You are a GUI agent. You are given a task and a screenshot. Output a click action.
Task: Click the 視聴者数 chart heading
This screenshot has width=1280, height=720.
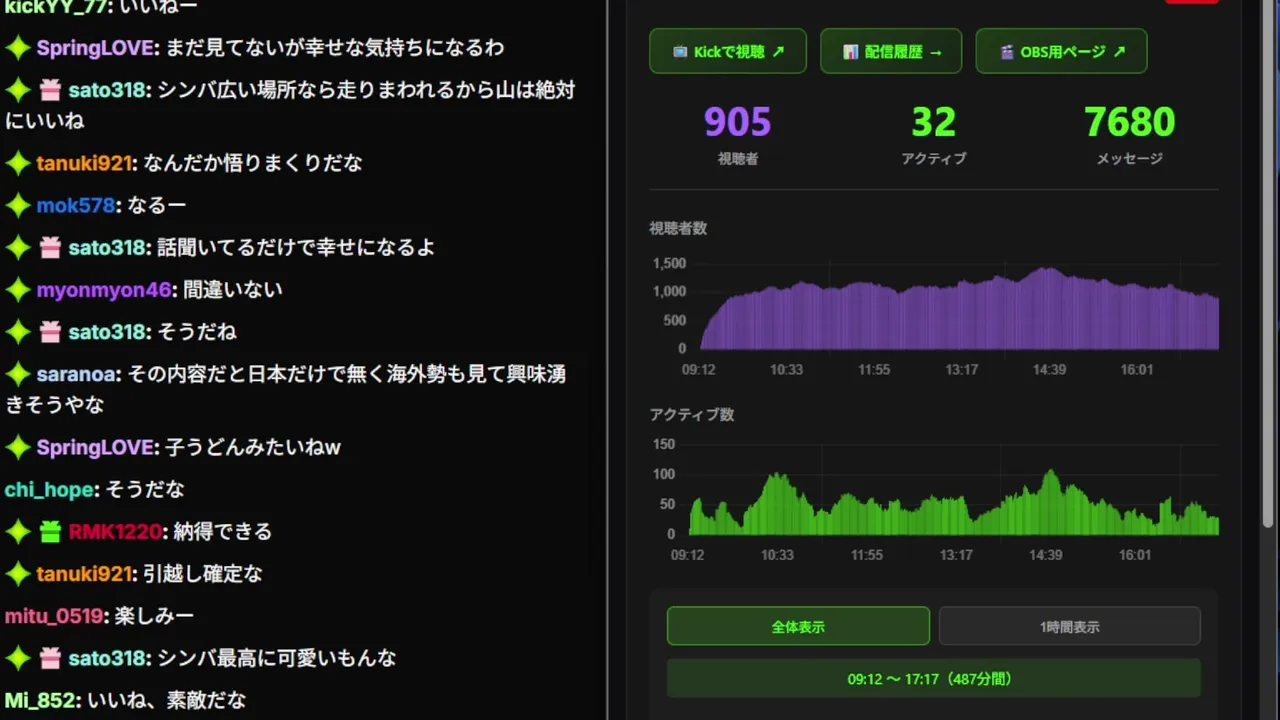coord(678,228)
